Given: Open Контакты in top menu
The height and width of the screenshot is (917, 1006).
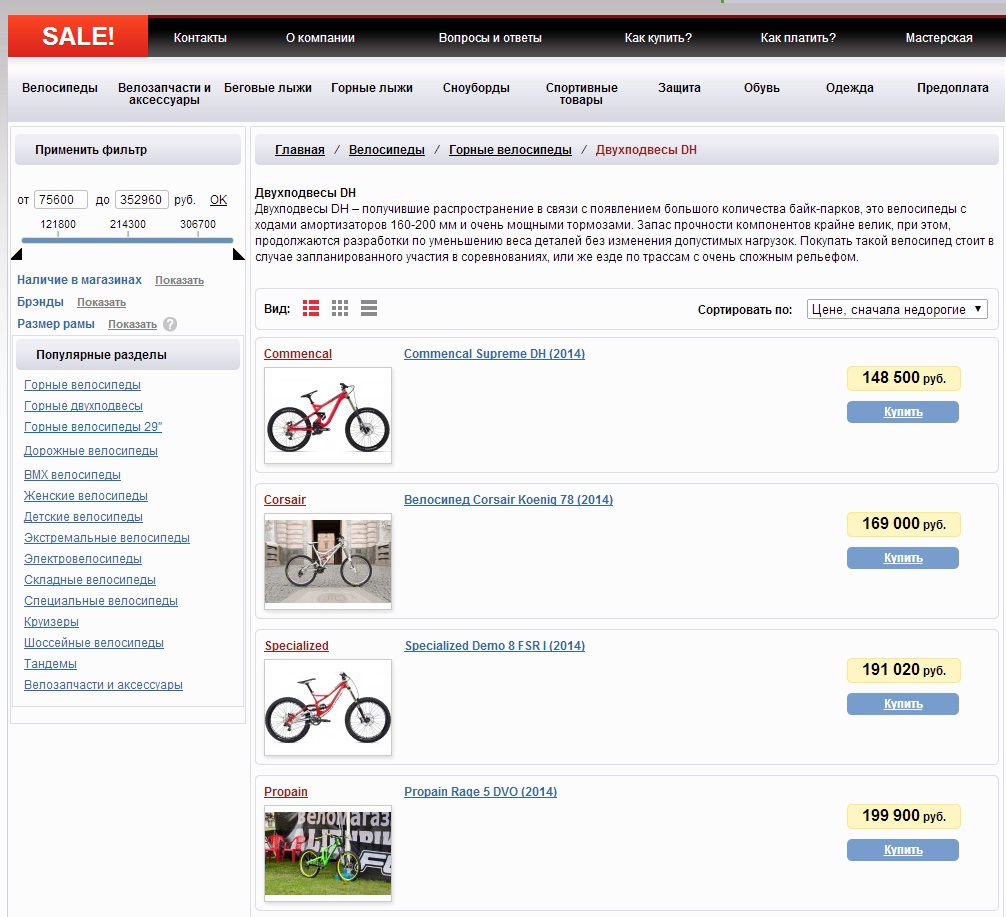Looking at the screenshot, I should pyautogui.click(x=200, y=38).
